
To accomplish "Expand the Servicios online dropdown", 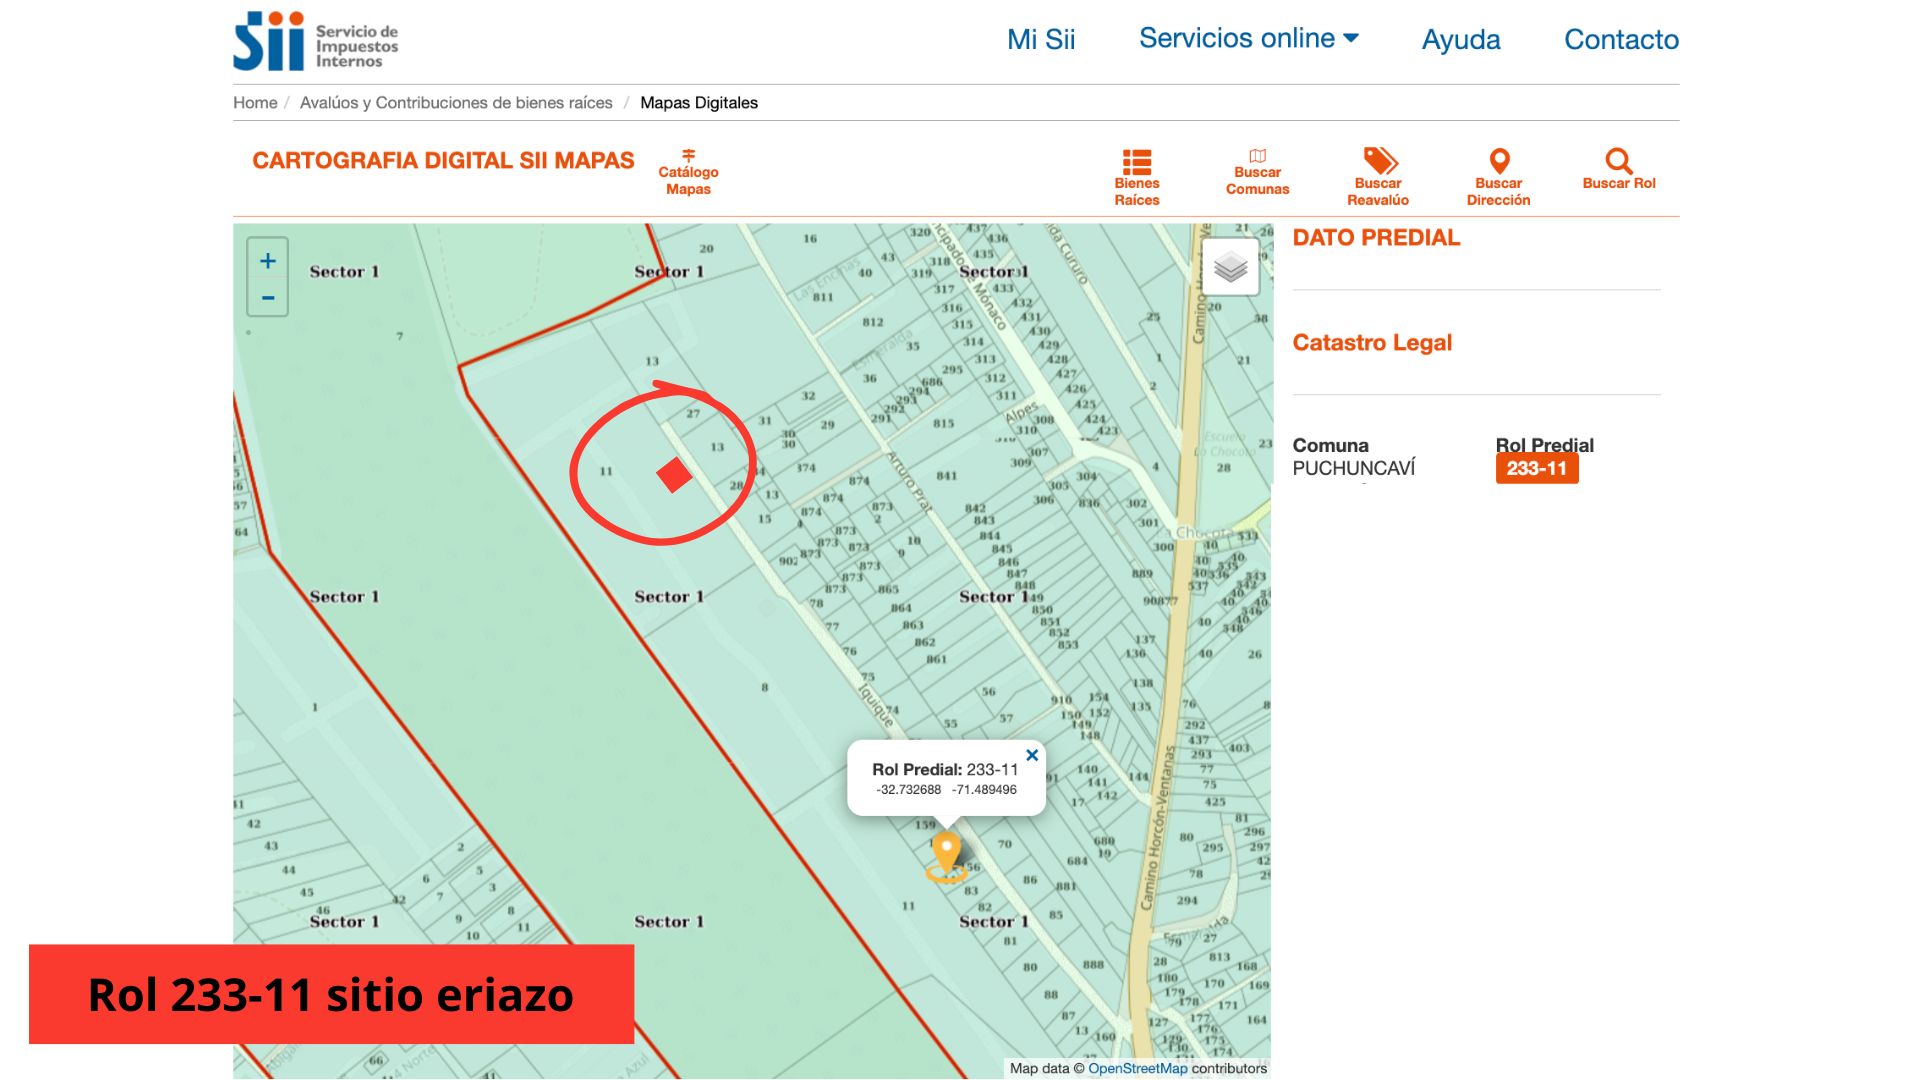I will coord(1248,38).
